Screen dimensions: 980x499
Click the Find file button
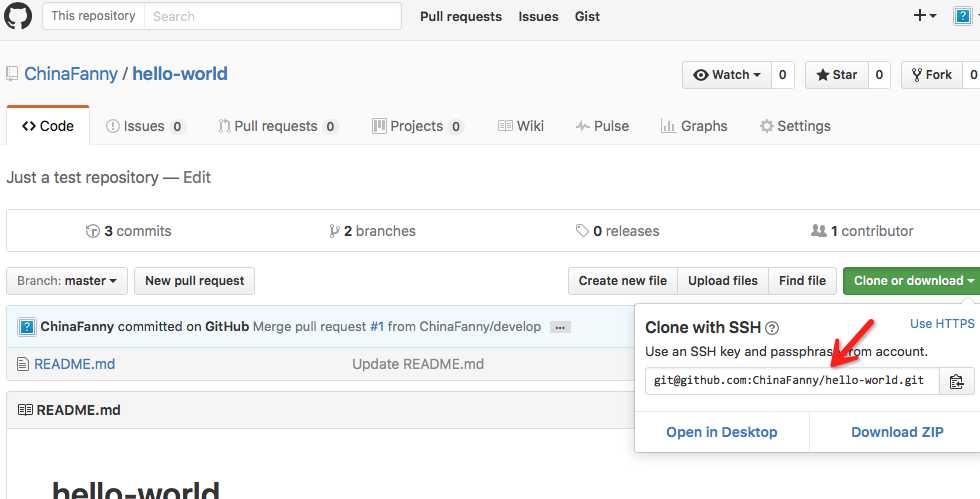tap(802, 281)
